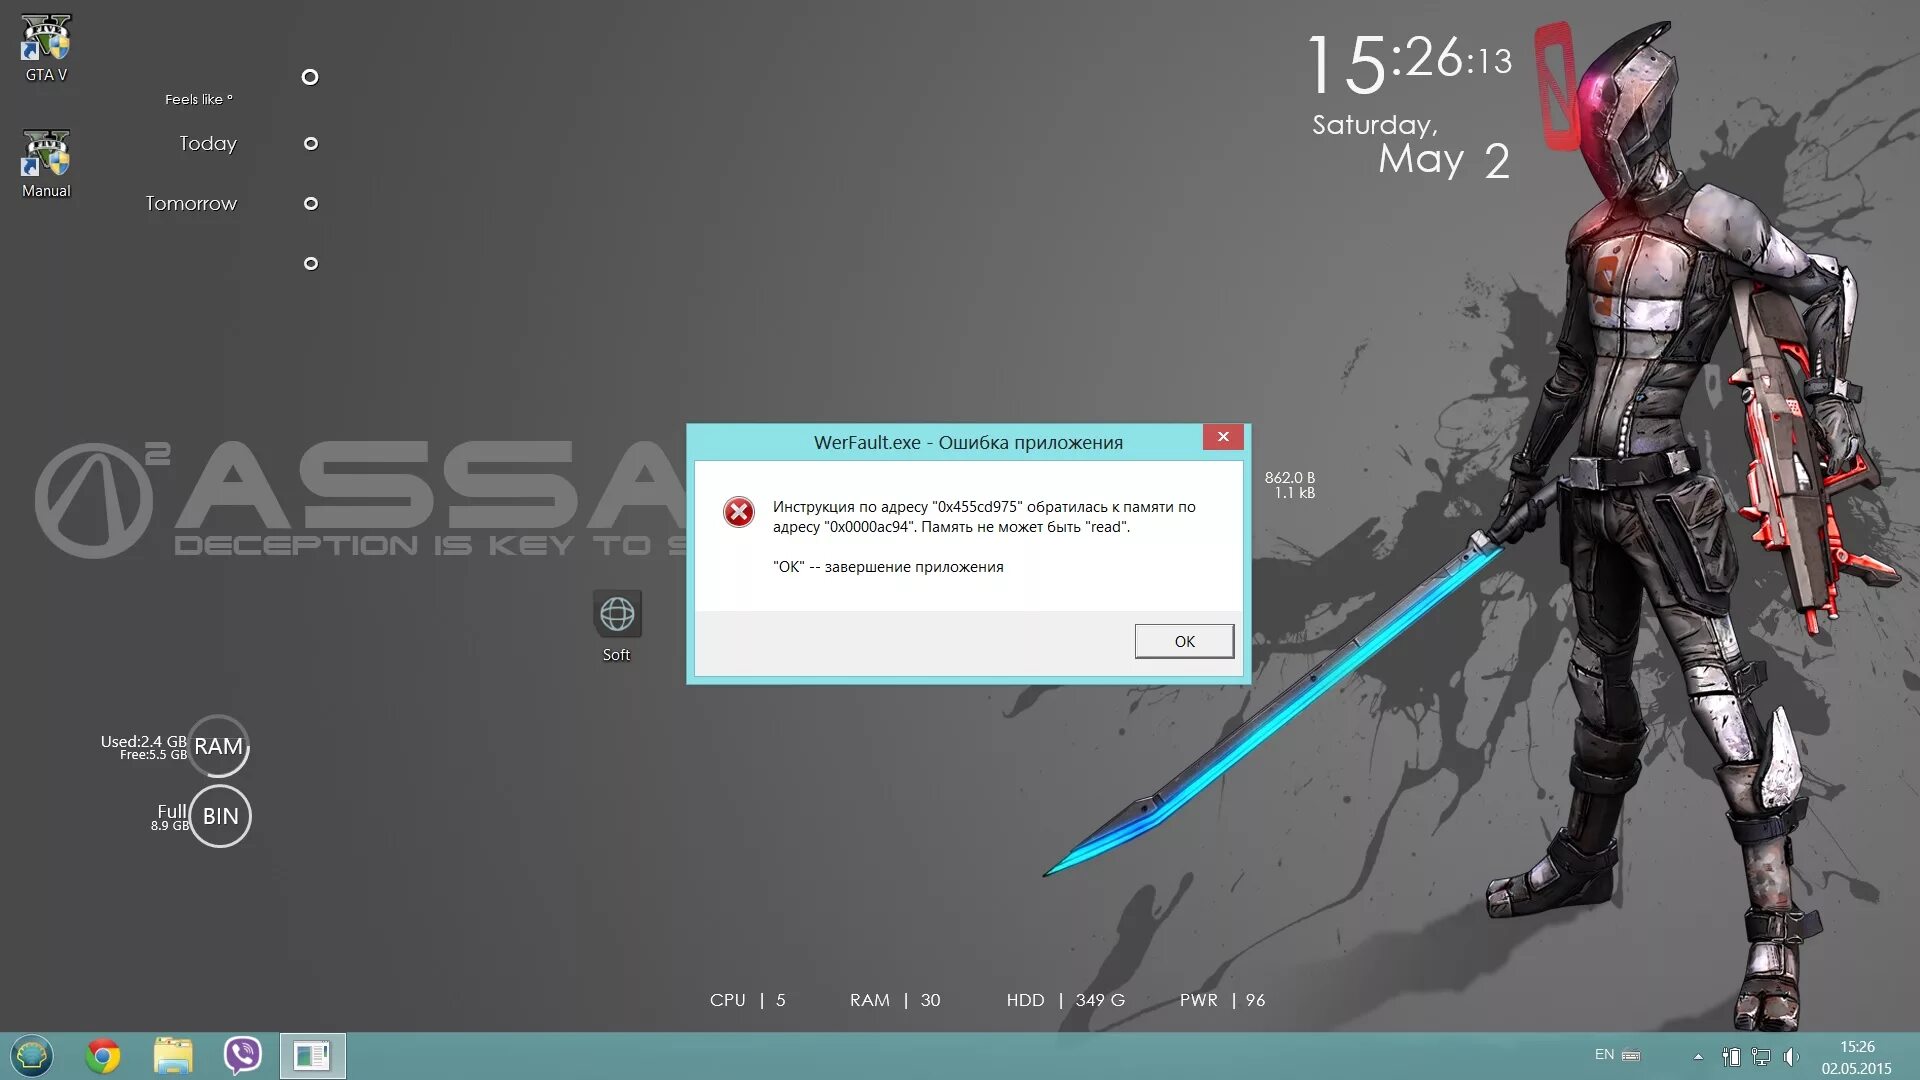Click the 862.0 B network speed text
This screenshot has height=1080, width=1920.
[x=1290, y=478]
